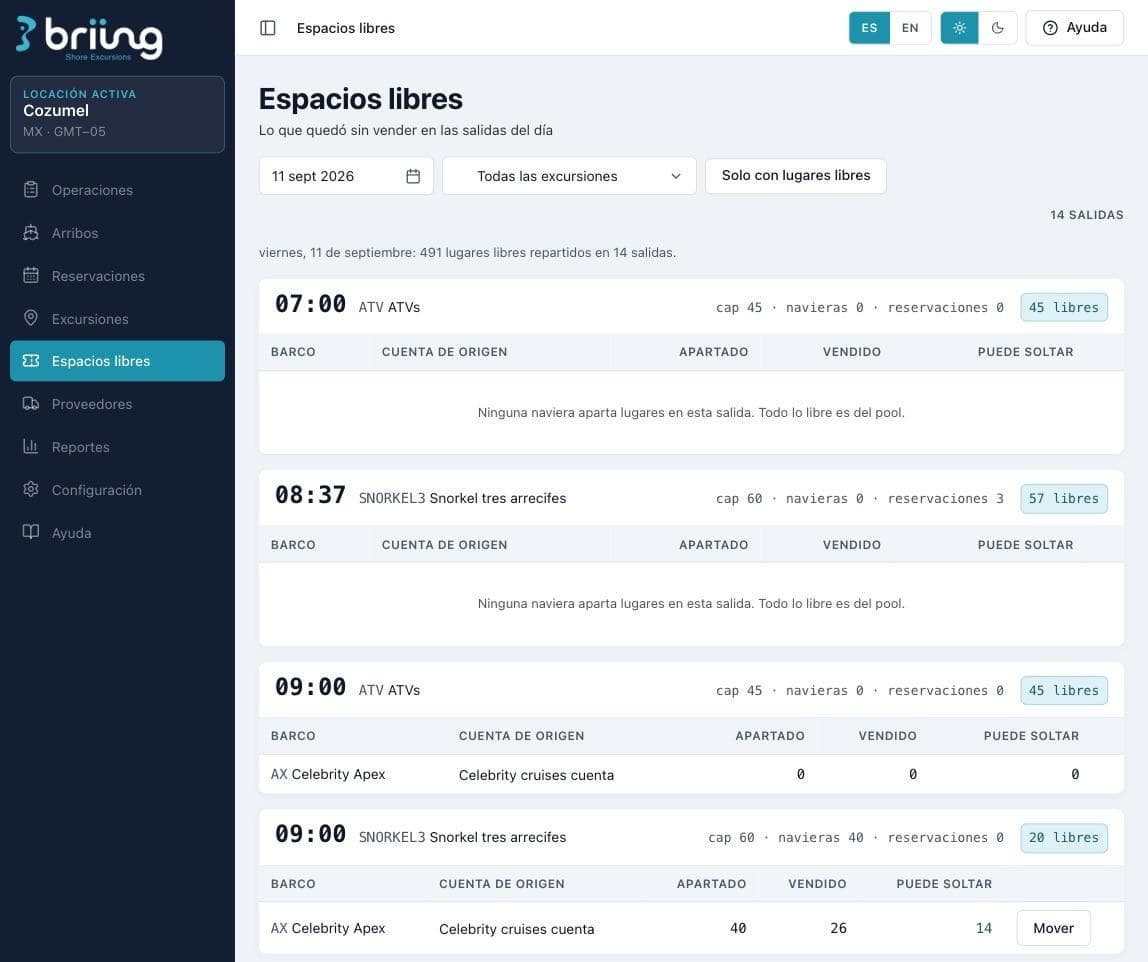Click Mover button for Celebrity Apex
1148x962 pixels.
pyautogui.click(x=1053, y=928)
